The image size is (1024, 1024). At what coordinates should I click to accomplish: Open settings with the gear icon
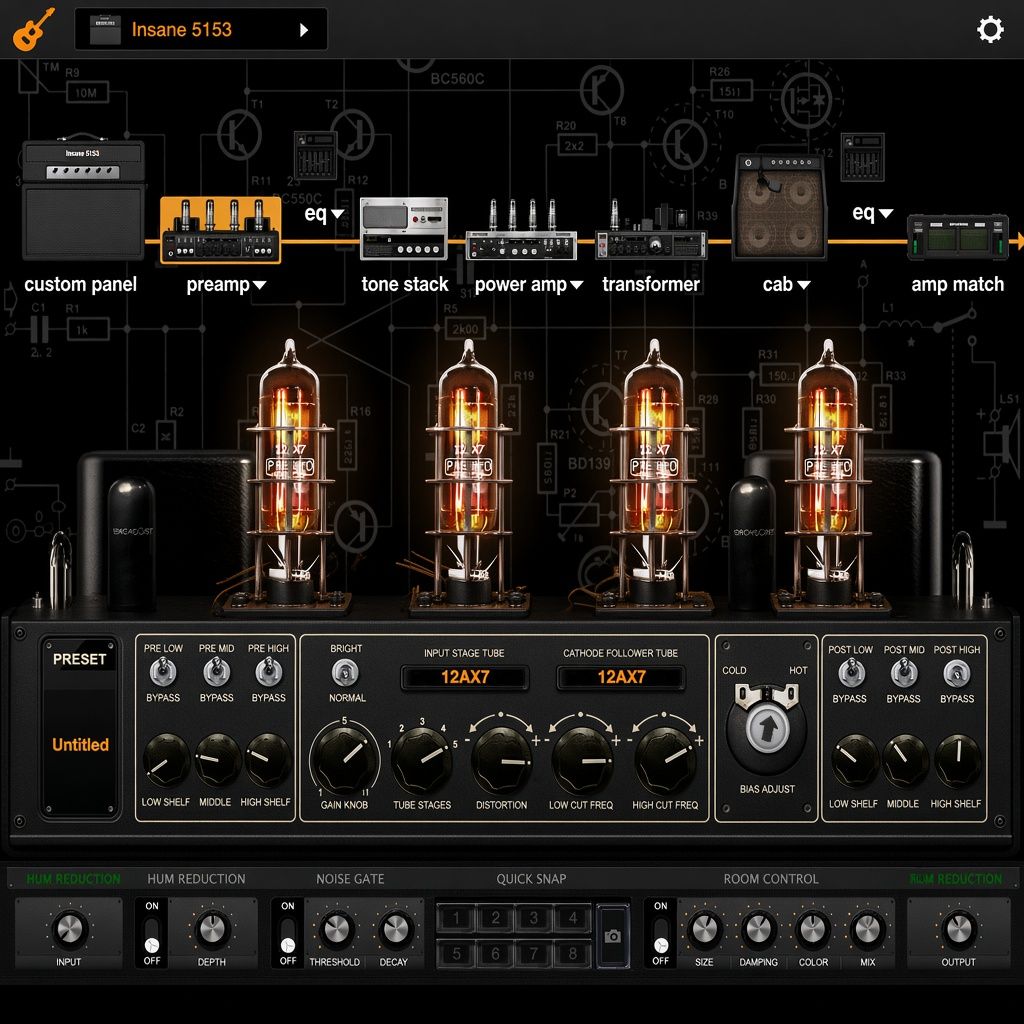(989, 29)
